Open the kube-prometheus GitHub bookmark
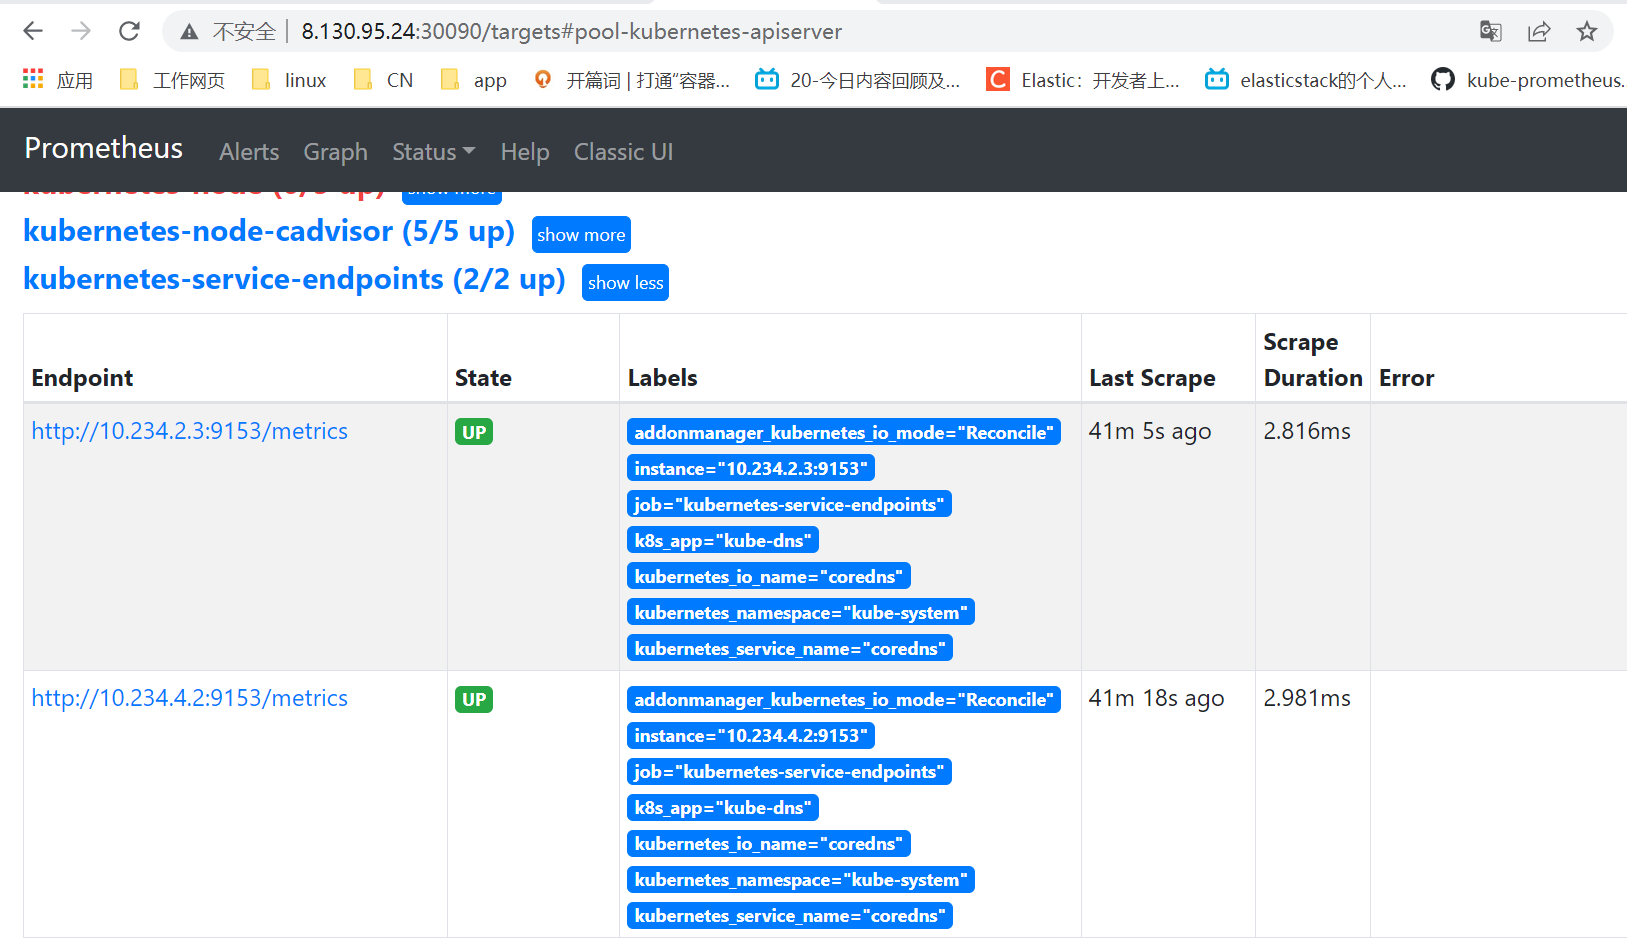The image size is (1627, 948). [1528, 80]
